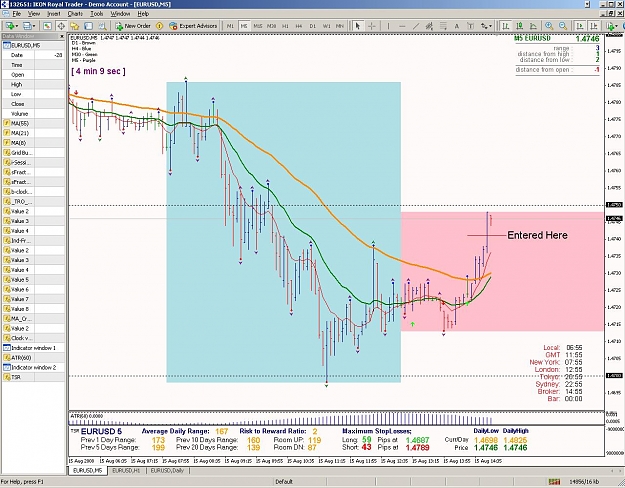
Task: Select the trendline drawing tool
Action: (416, 26)
